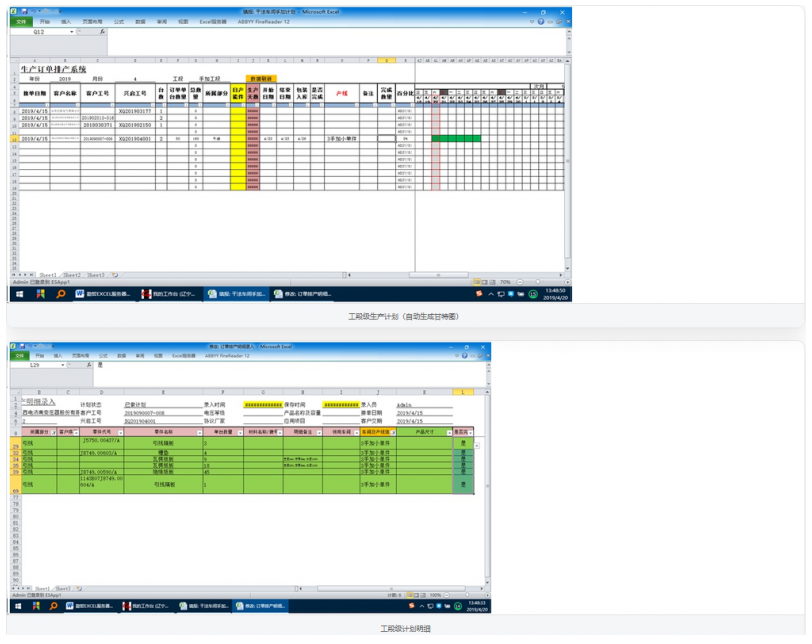812x644 pixels.
Task: Open the 零件名称 column filter dropdown in lower sheet
Action: pyautogui.click(x=199, y=433)
